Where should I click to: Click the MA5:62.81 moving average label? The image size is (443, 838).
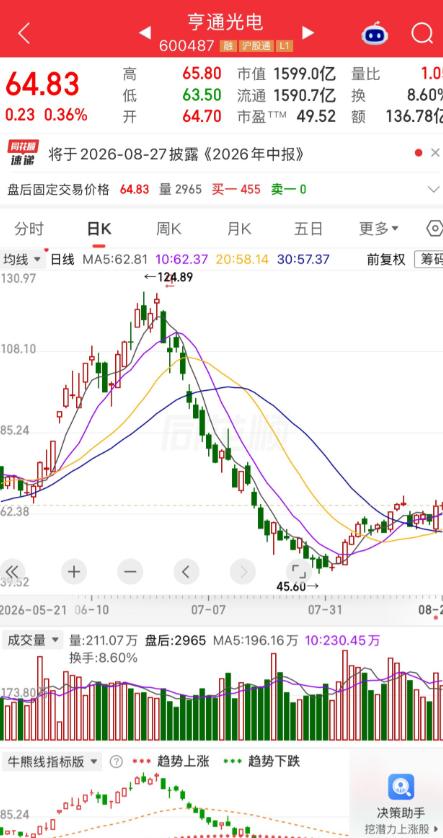[x=115, y=260]
